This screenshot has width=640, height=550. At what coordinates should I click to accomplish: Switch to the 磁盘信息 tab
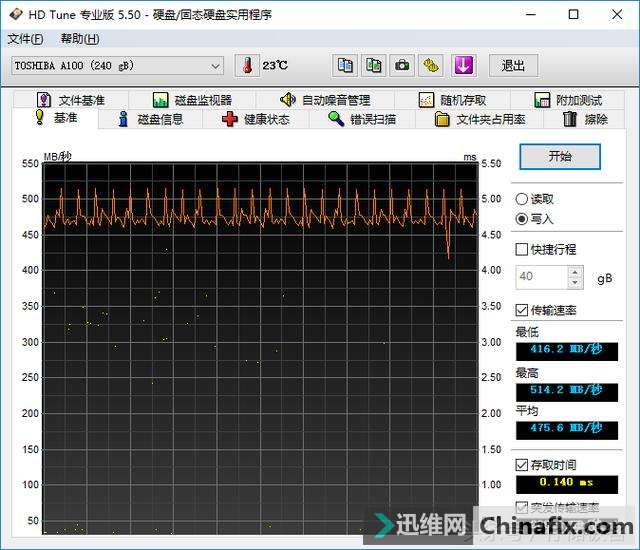(151, 119)
